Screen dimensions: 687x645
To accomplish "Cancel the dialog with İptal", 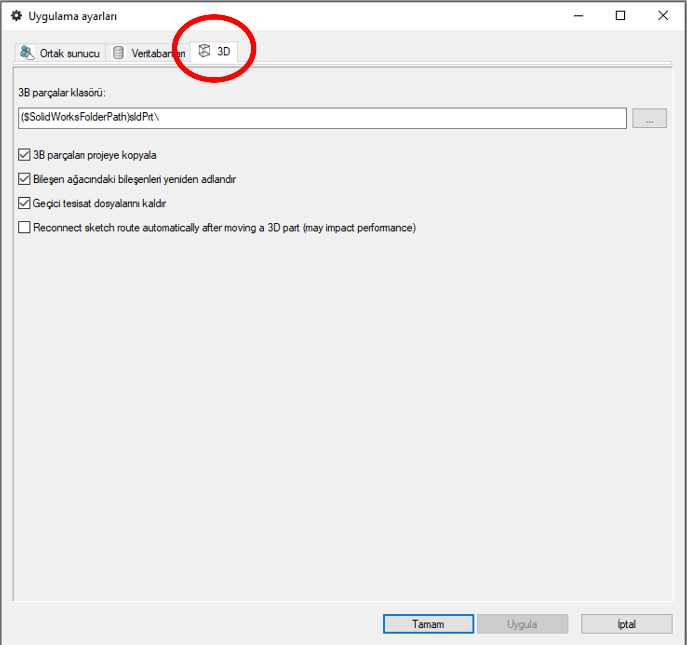I will (626, 624).
